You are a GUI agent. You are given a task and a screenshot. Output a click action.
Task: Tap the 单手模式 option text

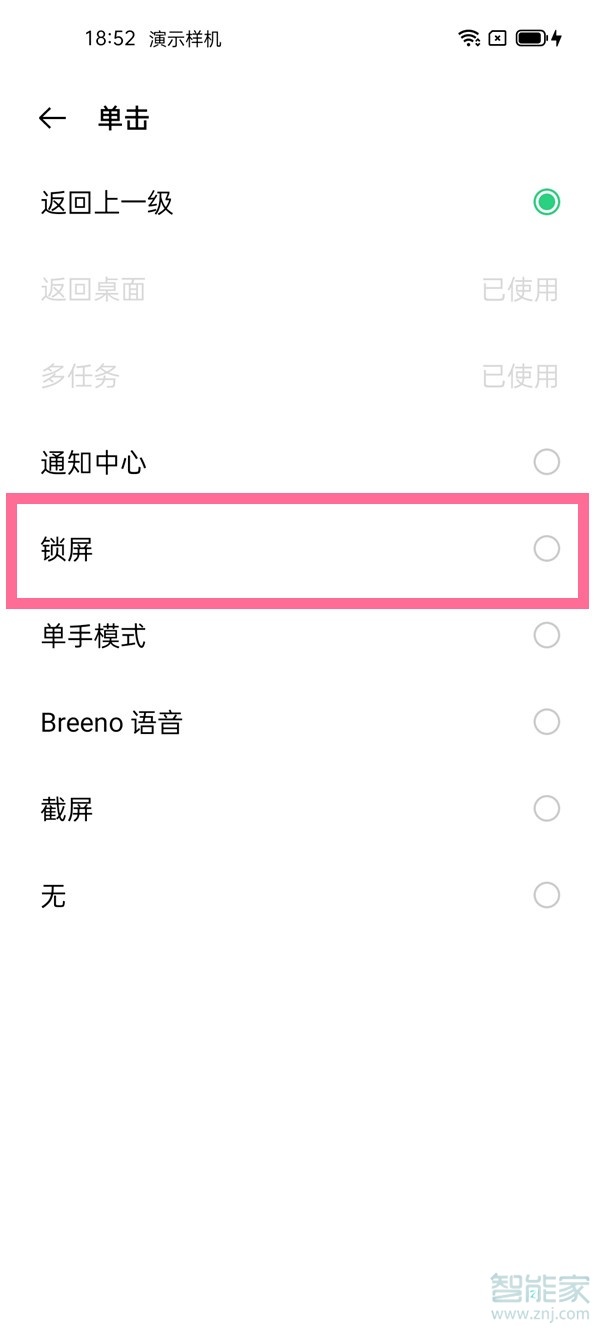(93, 635)
